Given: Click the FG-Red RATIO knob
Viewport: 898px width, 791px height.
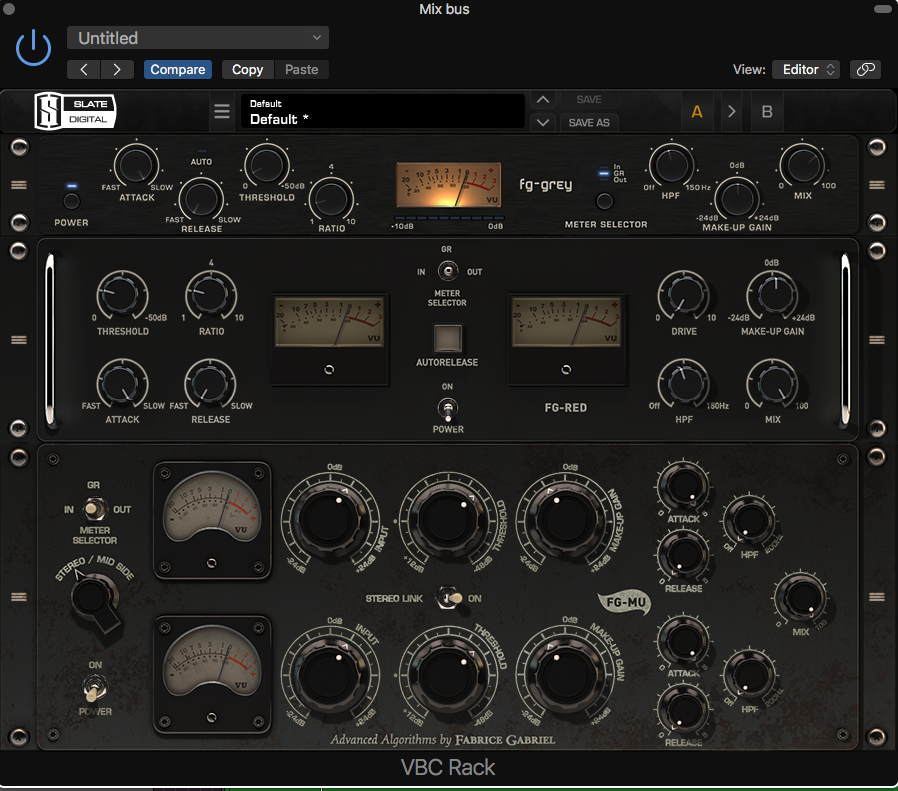Looking at the screenshot, I should [211, 296].
